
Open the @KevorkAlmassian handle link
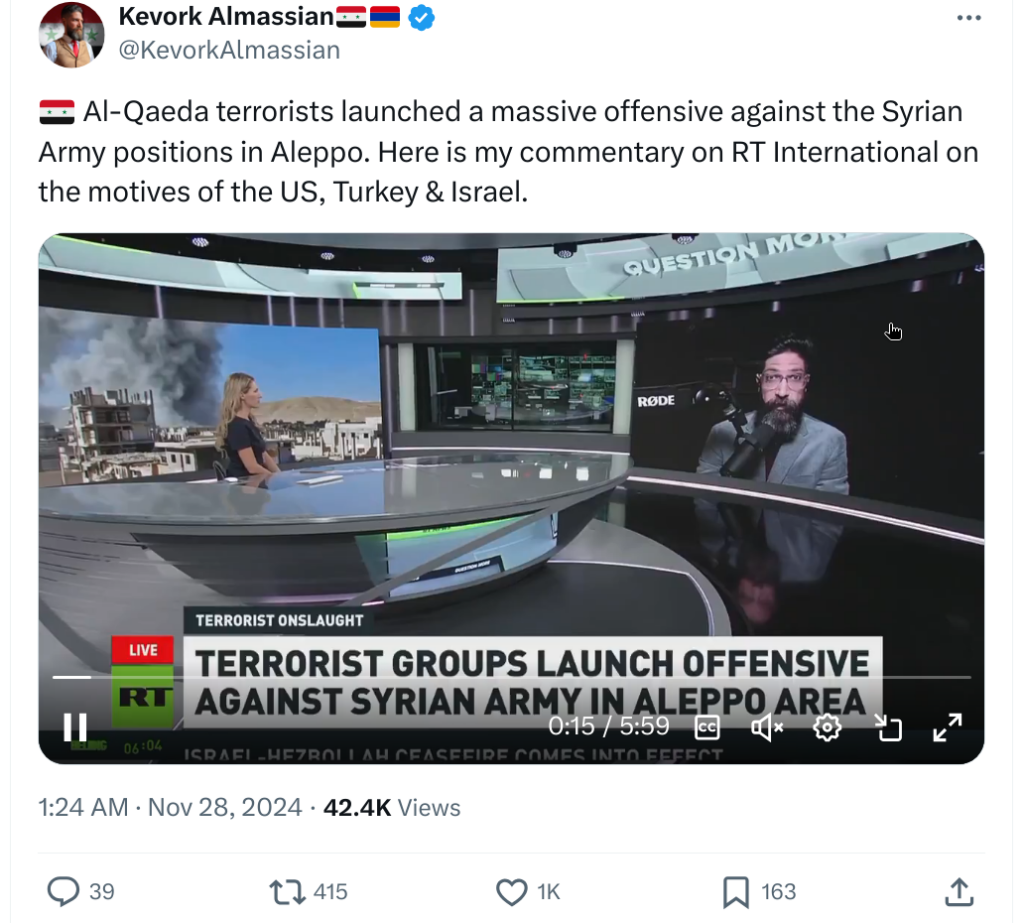[x=229, y=50]
